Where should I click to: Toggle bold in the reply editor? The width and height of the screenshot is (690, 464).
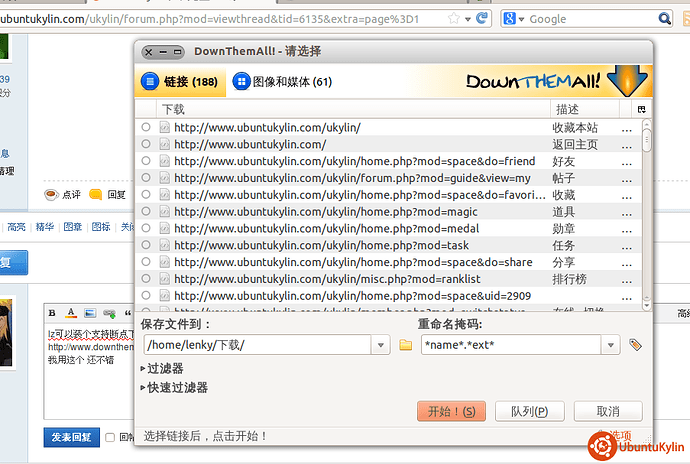(52, 313)
